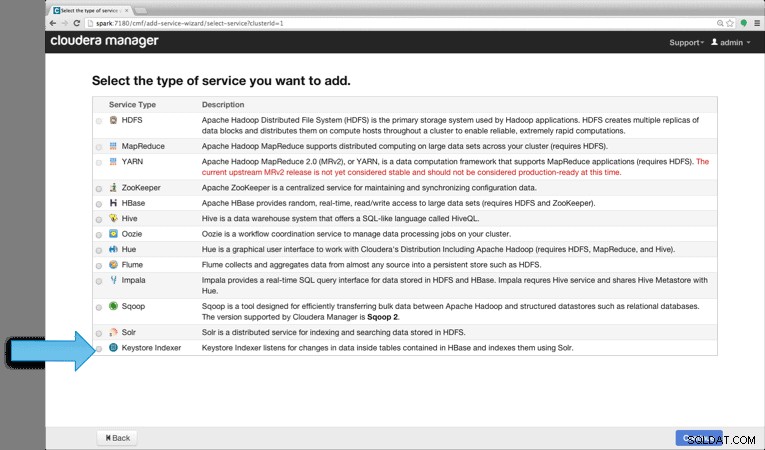Reload the current page

tap(77, 23)
